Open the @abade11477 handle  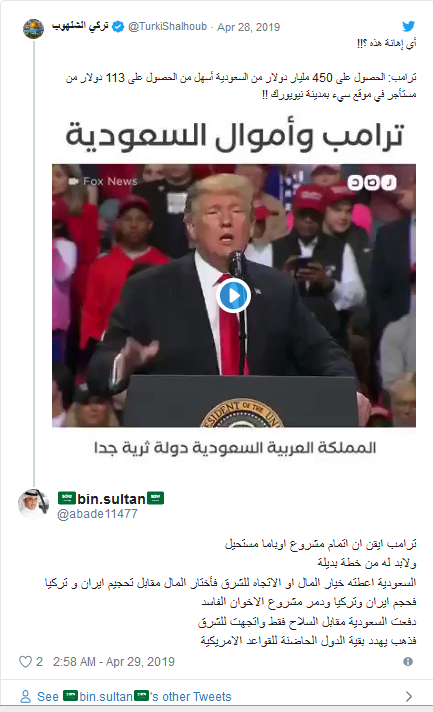(x=97, y=514)
